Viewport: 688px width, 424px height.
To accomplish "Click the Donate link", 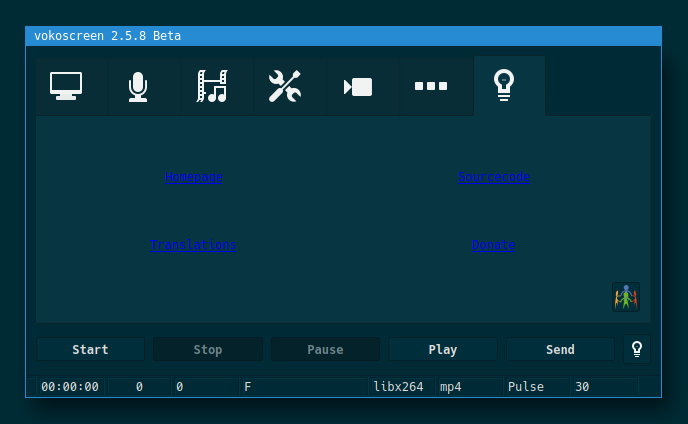I will (494, 244).
